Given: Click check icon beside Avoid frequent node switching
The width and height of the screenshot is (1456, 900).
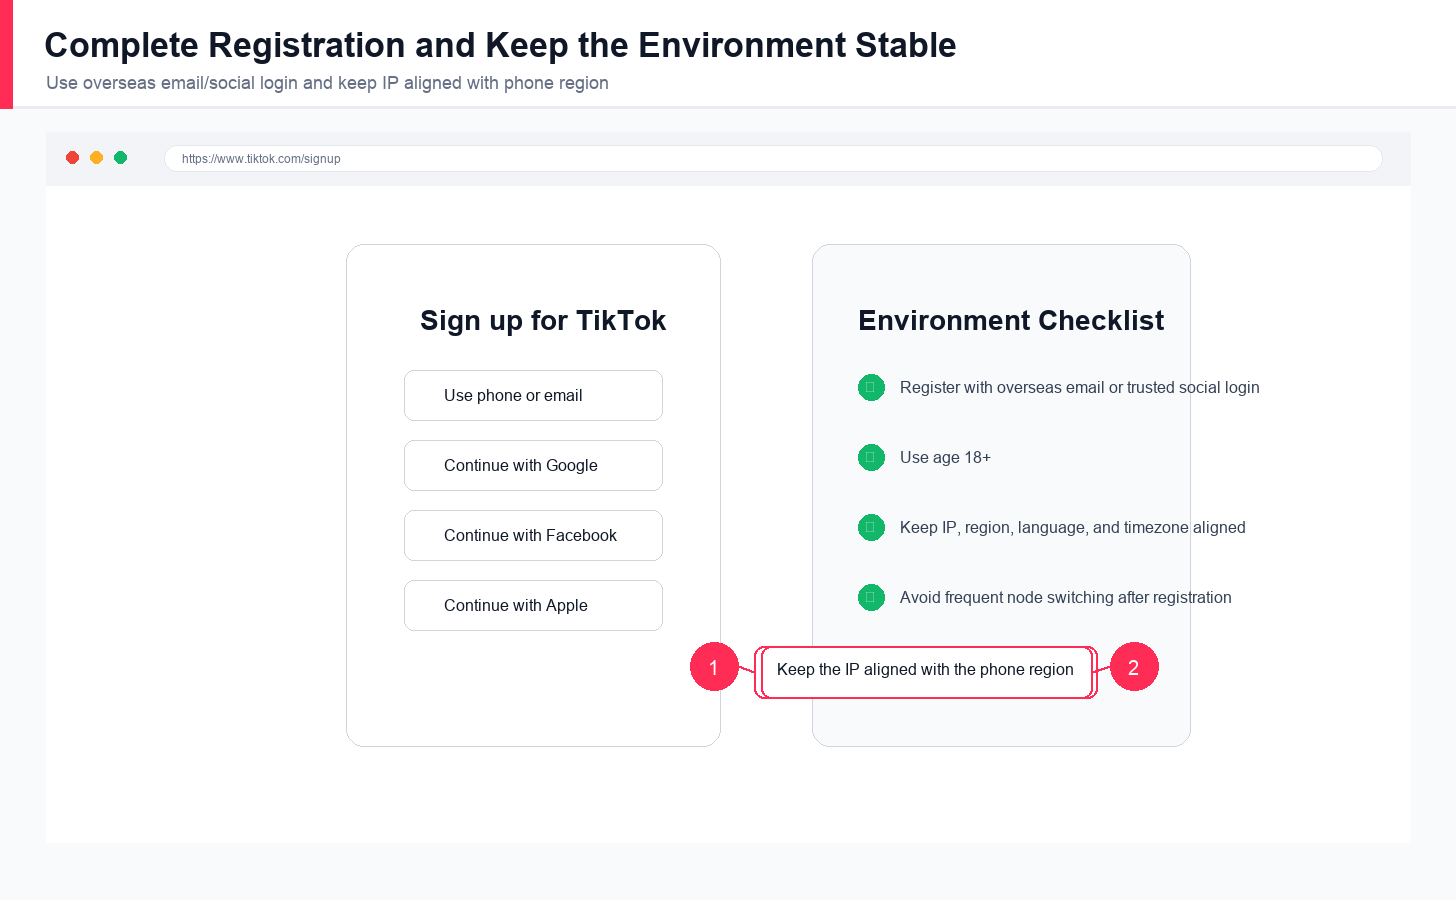Looking at the screenshot, I should (x=871, y=597).
